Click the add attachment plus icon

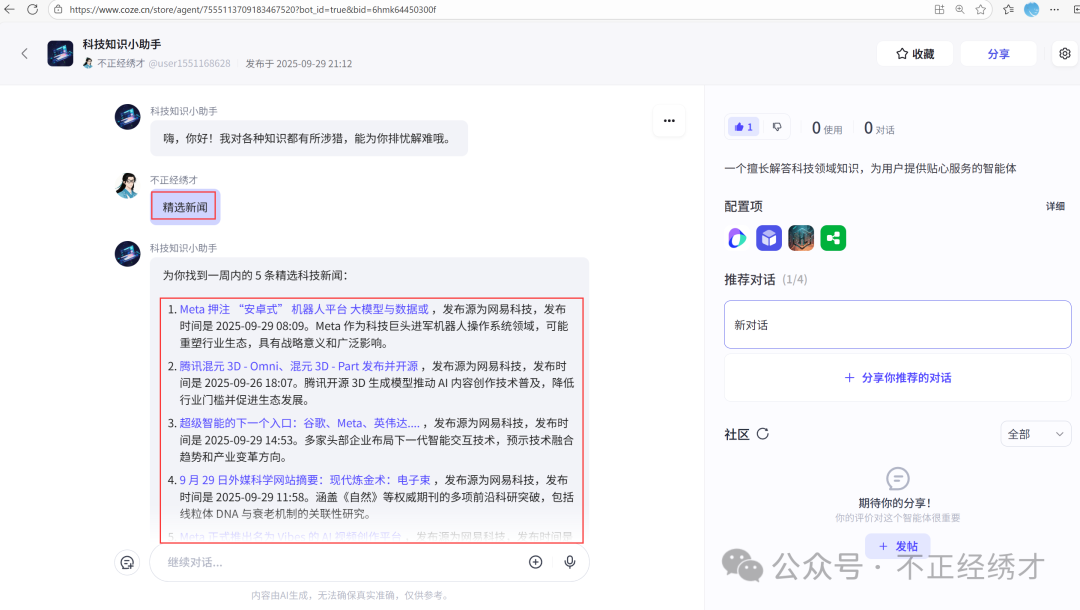pyautogui.click(x=535, y=562)
